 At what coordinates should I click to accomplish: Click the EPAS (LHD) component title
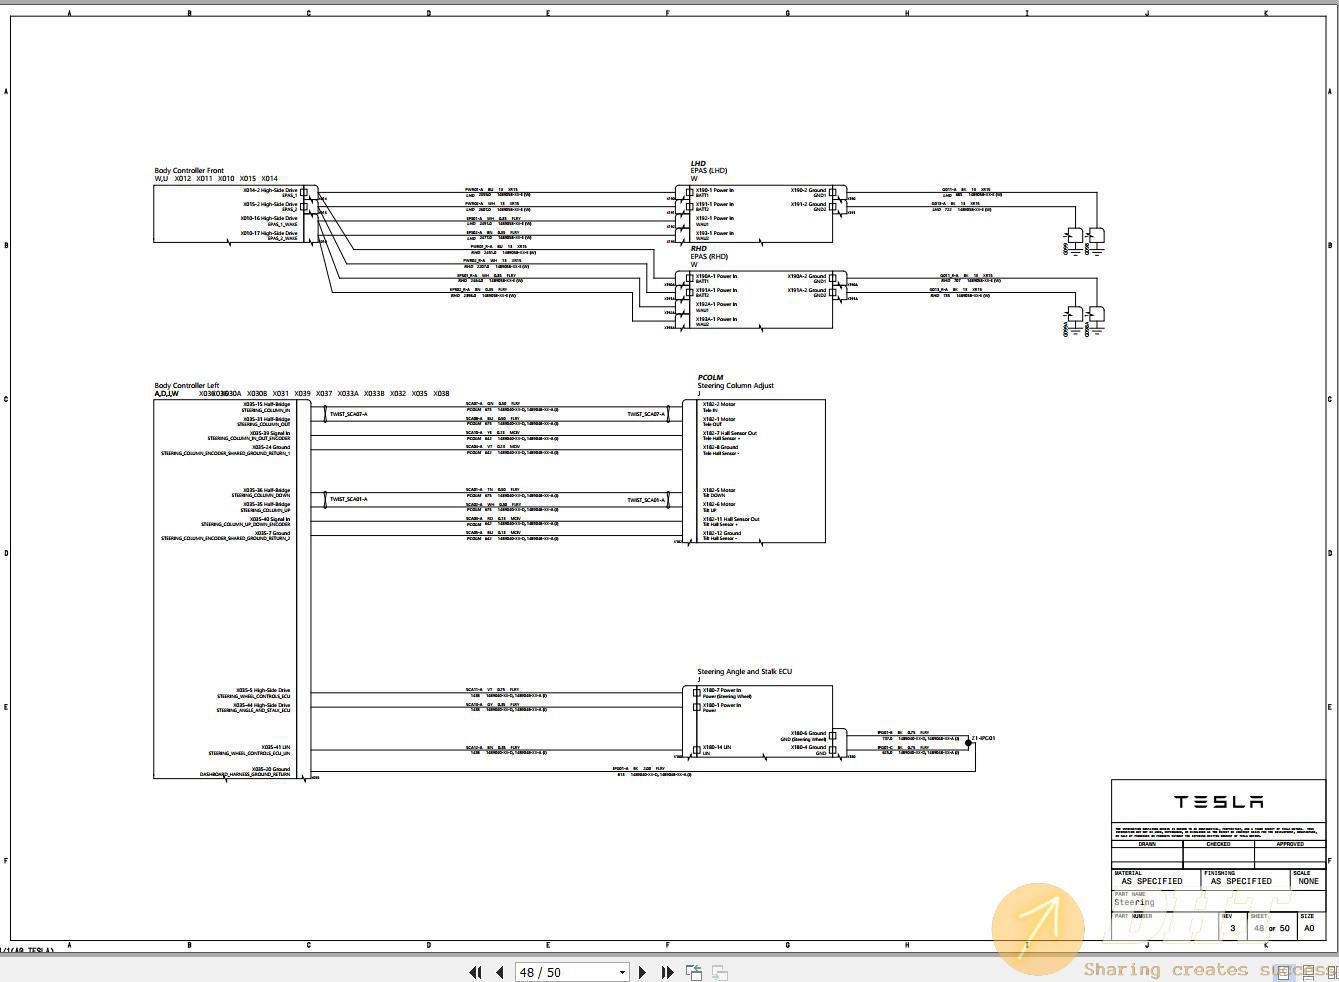(x=709, y=171)
